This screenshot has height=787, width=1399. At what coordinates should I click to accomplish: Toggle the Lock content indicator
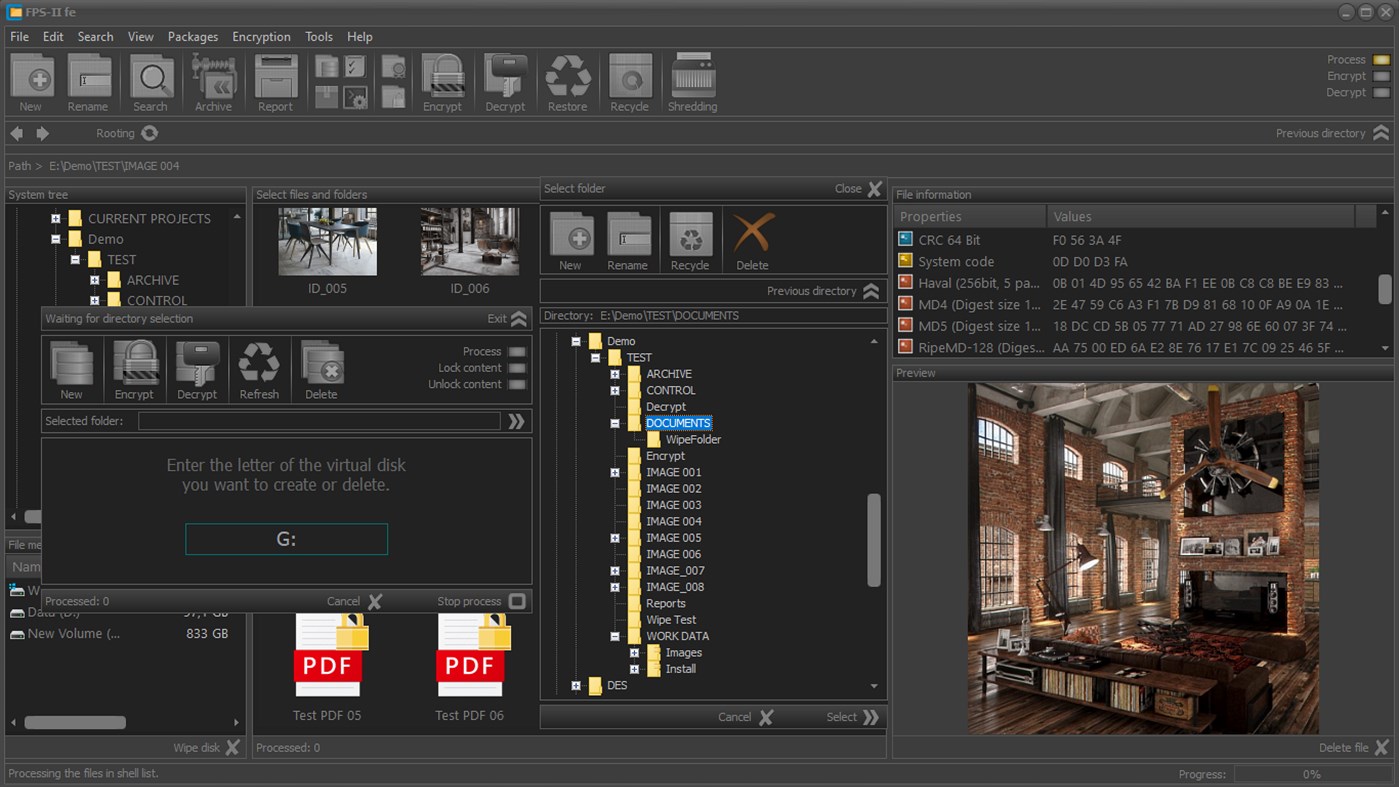(517, 368)
